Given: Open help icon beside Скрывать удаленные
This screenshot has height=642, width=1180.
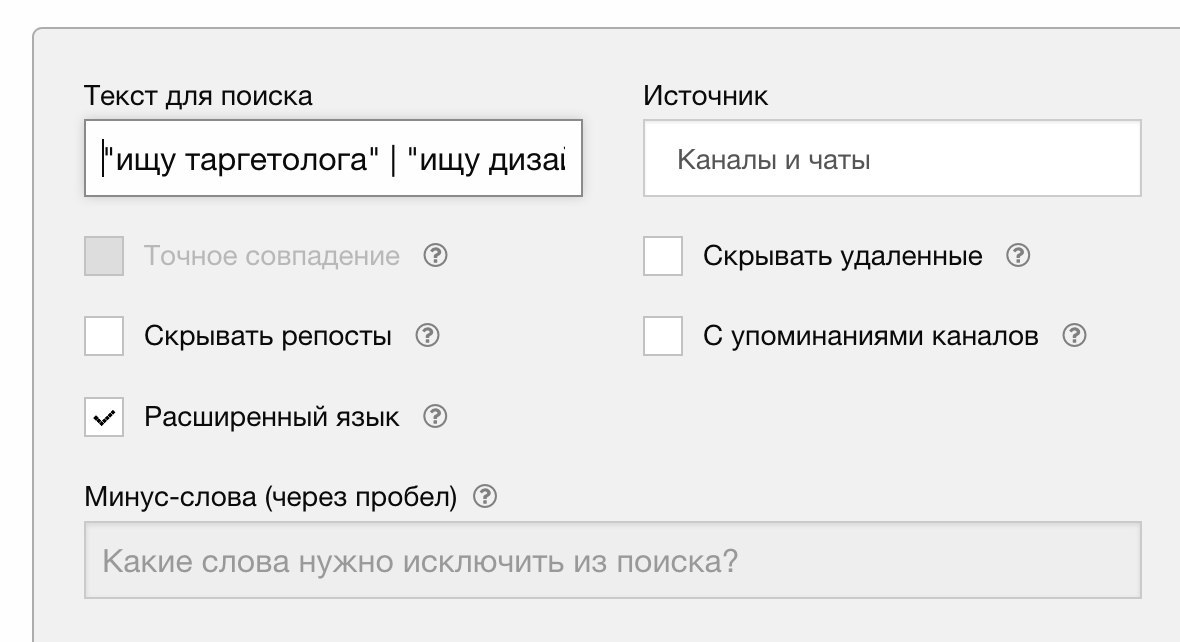Looking at the screenshot, I should 1017,255.
